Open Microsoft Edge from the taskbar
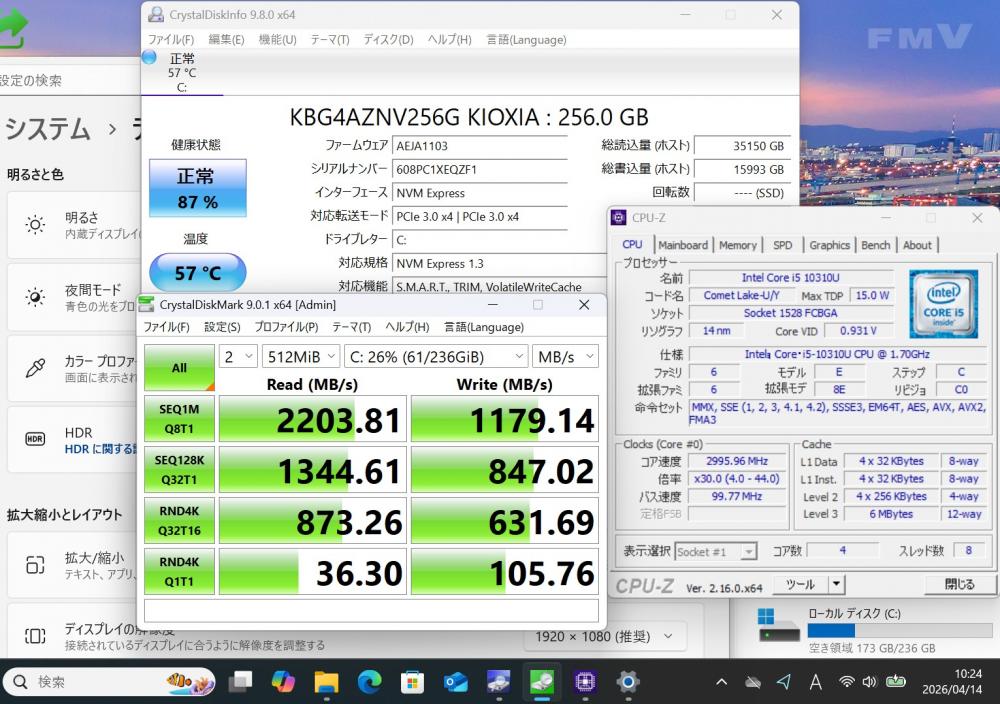Screen dimensions: 1000x704 coord(369,682)
